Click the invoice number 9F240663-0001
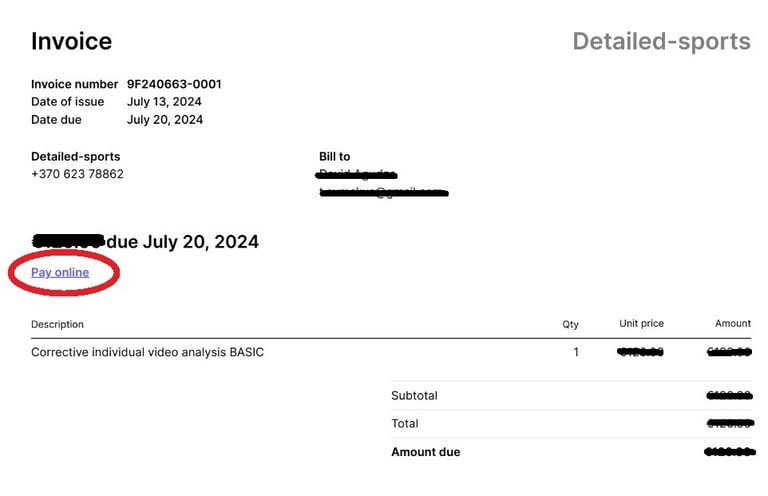This screenshot has height=496, width=768. 174,84
